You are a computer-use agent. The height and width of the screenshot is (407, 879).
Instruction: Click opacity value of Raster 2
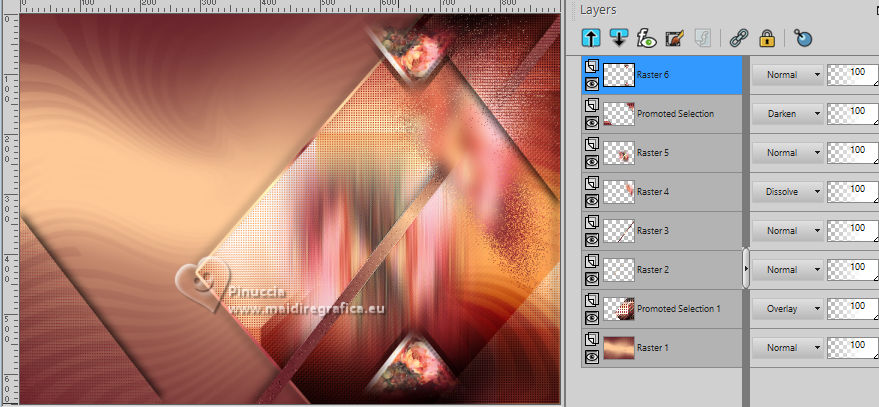click(x=857, y=266)
